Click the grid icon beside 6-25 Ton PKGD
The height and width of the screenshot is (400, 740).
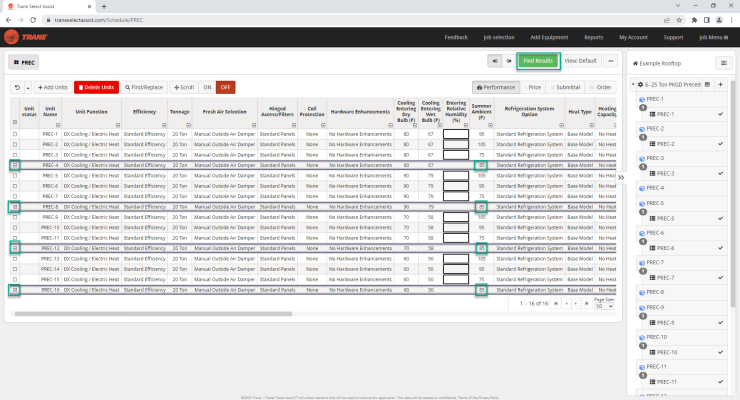pos(707,84)
